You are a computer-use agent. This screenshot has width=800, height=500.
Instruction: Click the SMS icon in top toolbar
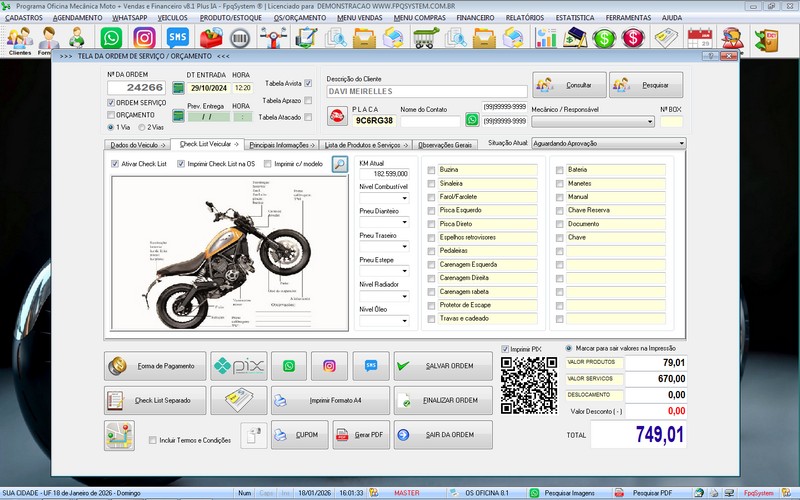[177, 38]
